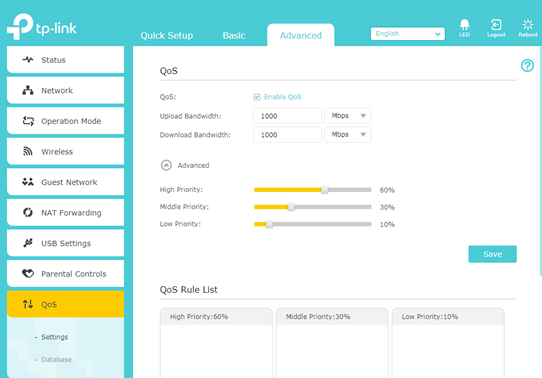Click the Reboot icon

click(528, 25)
